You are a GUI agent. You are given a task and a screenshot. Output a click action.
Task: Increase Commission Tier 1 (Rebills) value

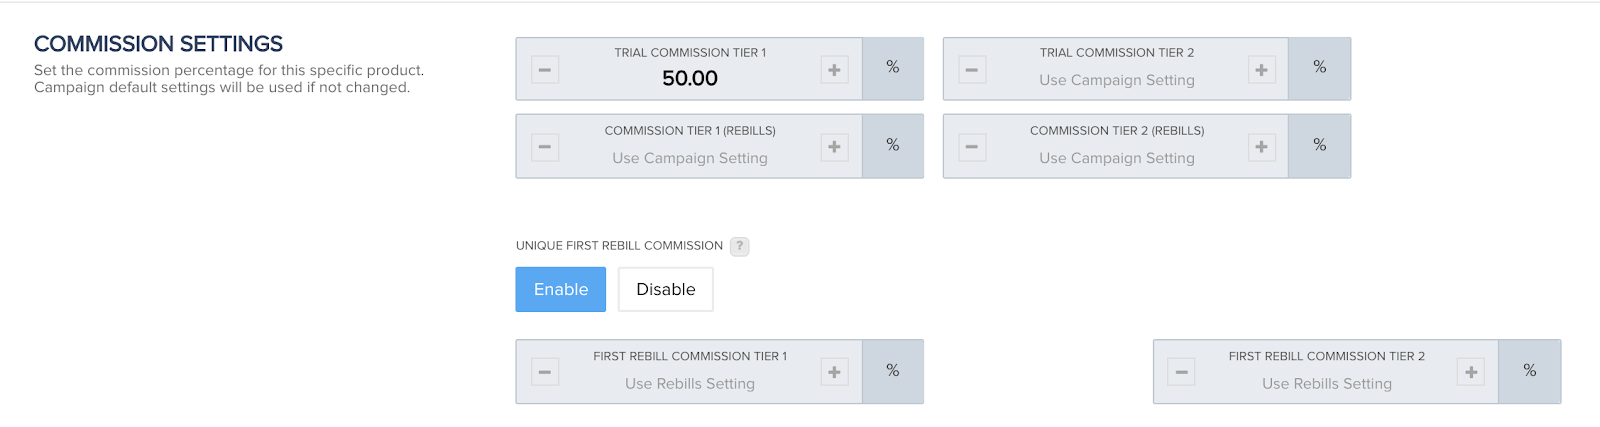point(834,147)
